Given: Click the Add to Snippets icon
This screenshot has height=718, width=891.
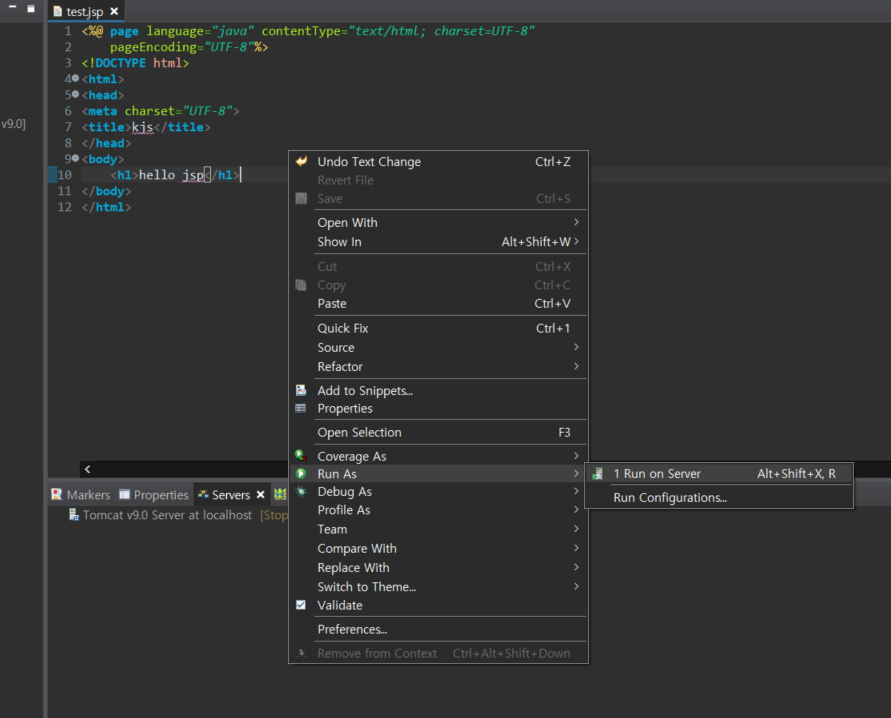Looking at the screenshot, I should click(301, 391).
